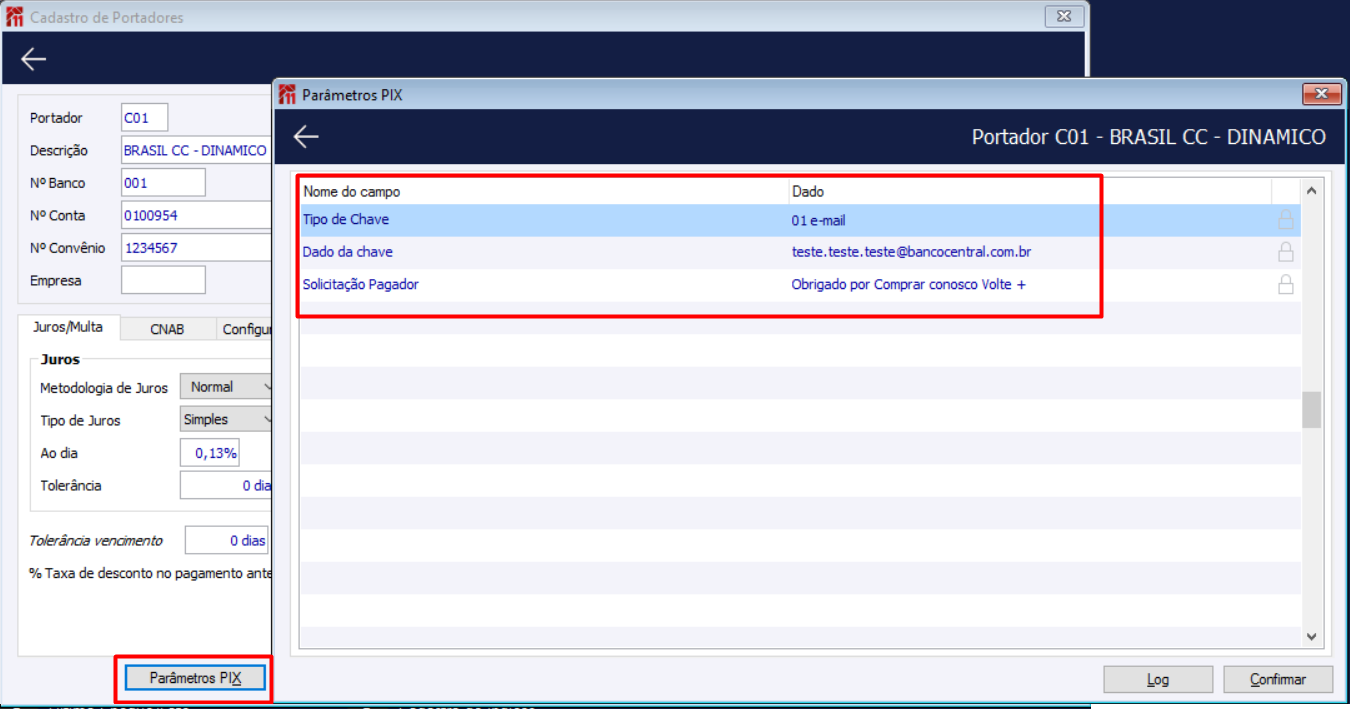Close the Cadastro de Portadores window
Image resolution: width=1350 pixels, height=709 pixels.
pos(1064,16)
